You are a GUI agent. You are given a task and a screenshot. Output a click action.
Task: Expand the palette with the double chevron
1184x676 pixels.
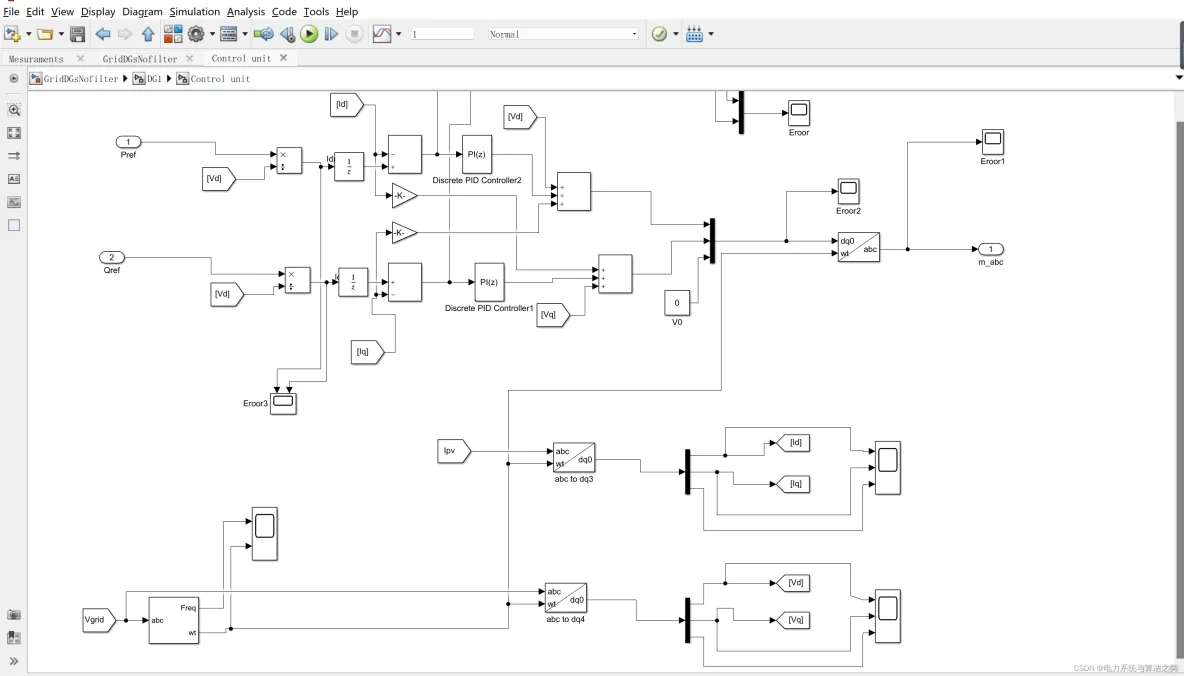click(x=14, y=661)
